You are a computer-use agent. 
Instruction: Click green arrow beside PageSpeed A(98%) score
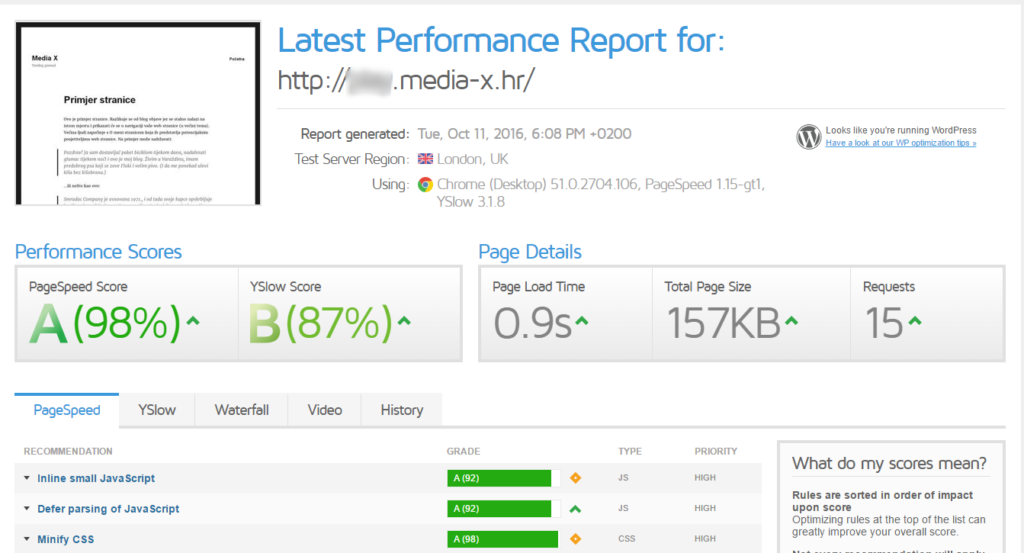(x=193, y=321)
